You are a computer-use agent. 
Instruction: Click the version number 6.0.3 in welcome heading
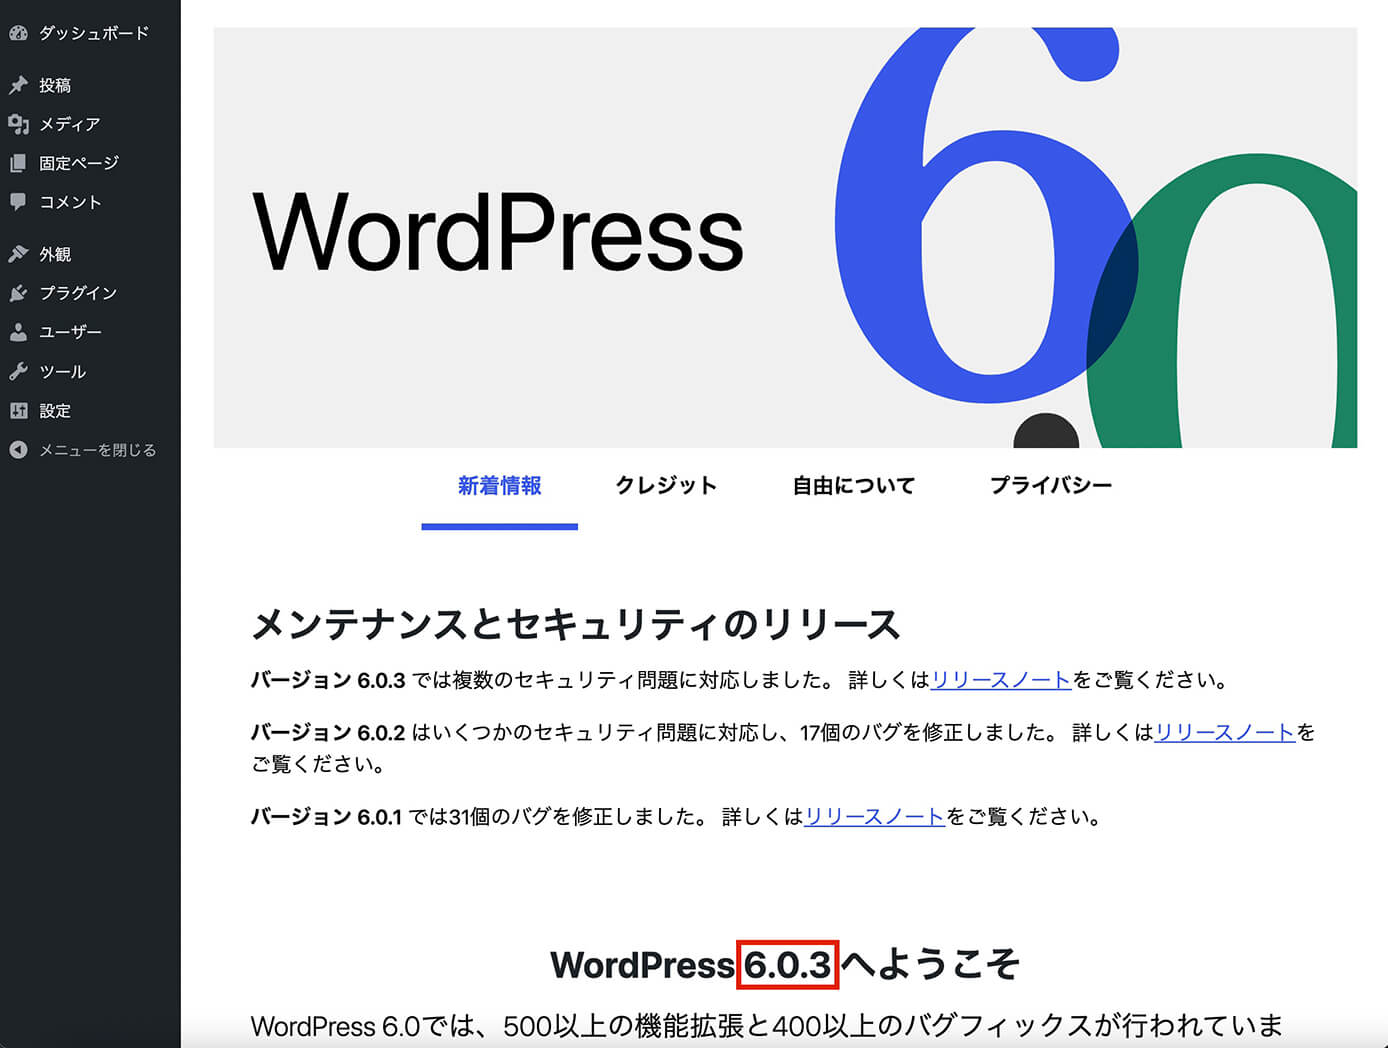pyautogui.click(x=787, y=965)
